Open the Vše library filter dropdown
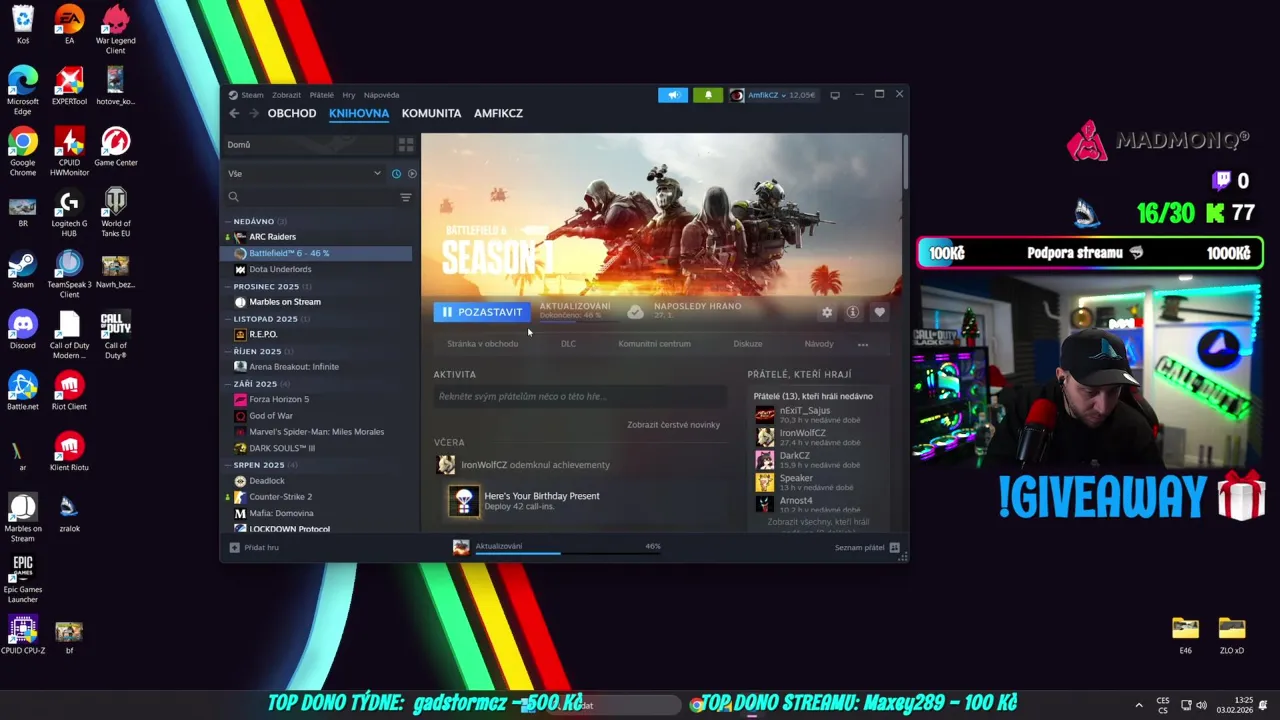This screenshot has width=1280, height=720. (304, 174)
